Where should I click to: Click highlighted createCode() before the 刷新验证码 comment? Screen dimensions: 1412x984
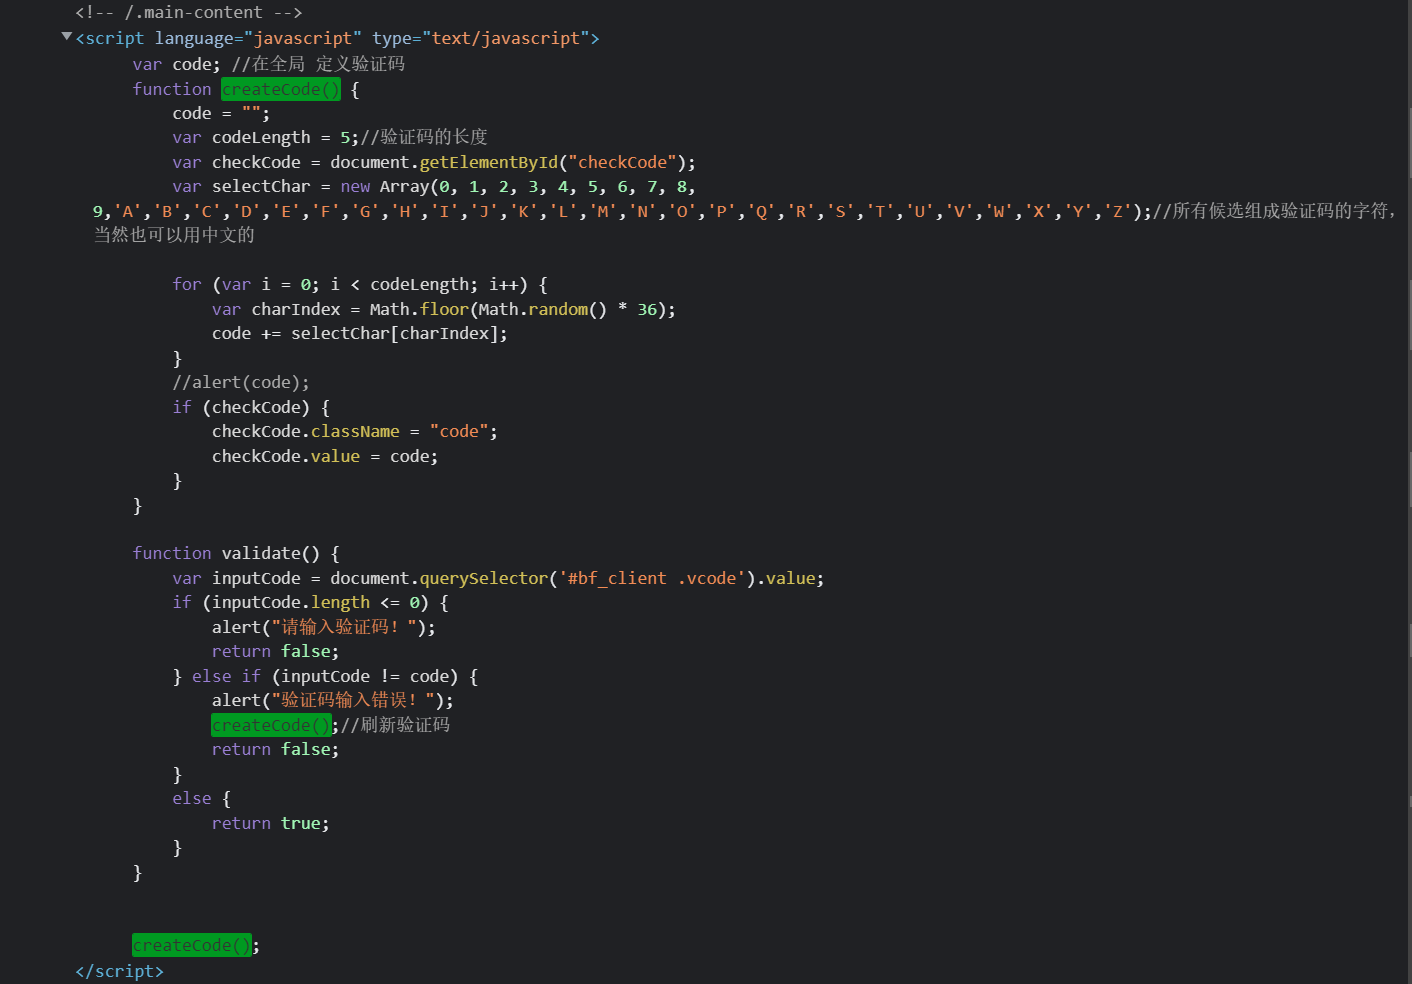point(270,725)
